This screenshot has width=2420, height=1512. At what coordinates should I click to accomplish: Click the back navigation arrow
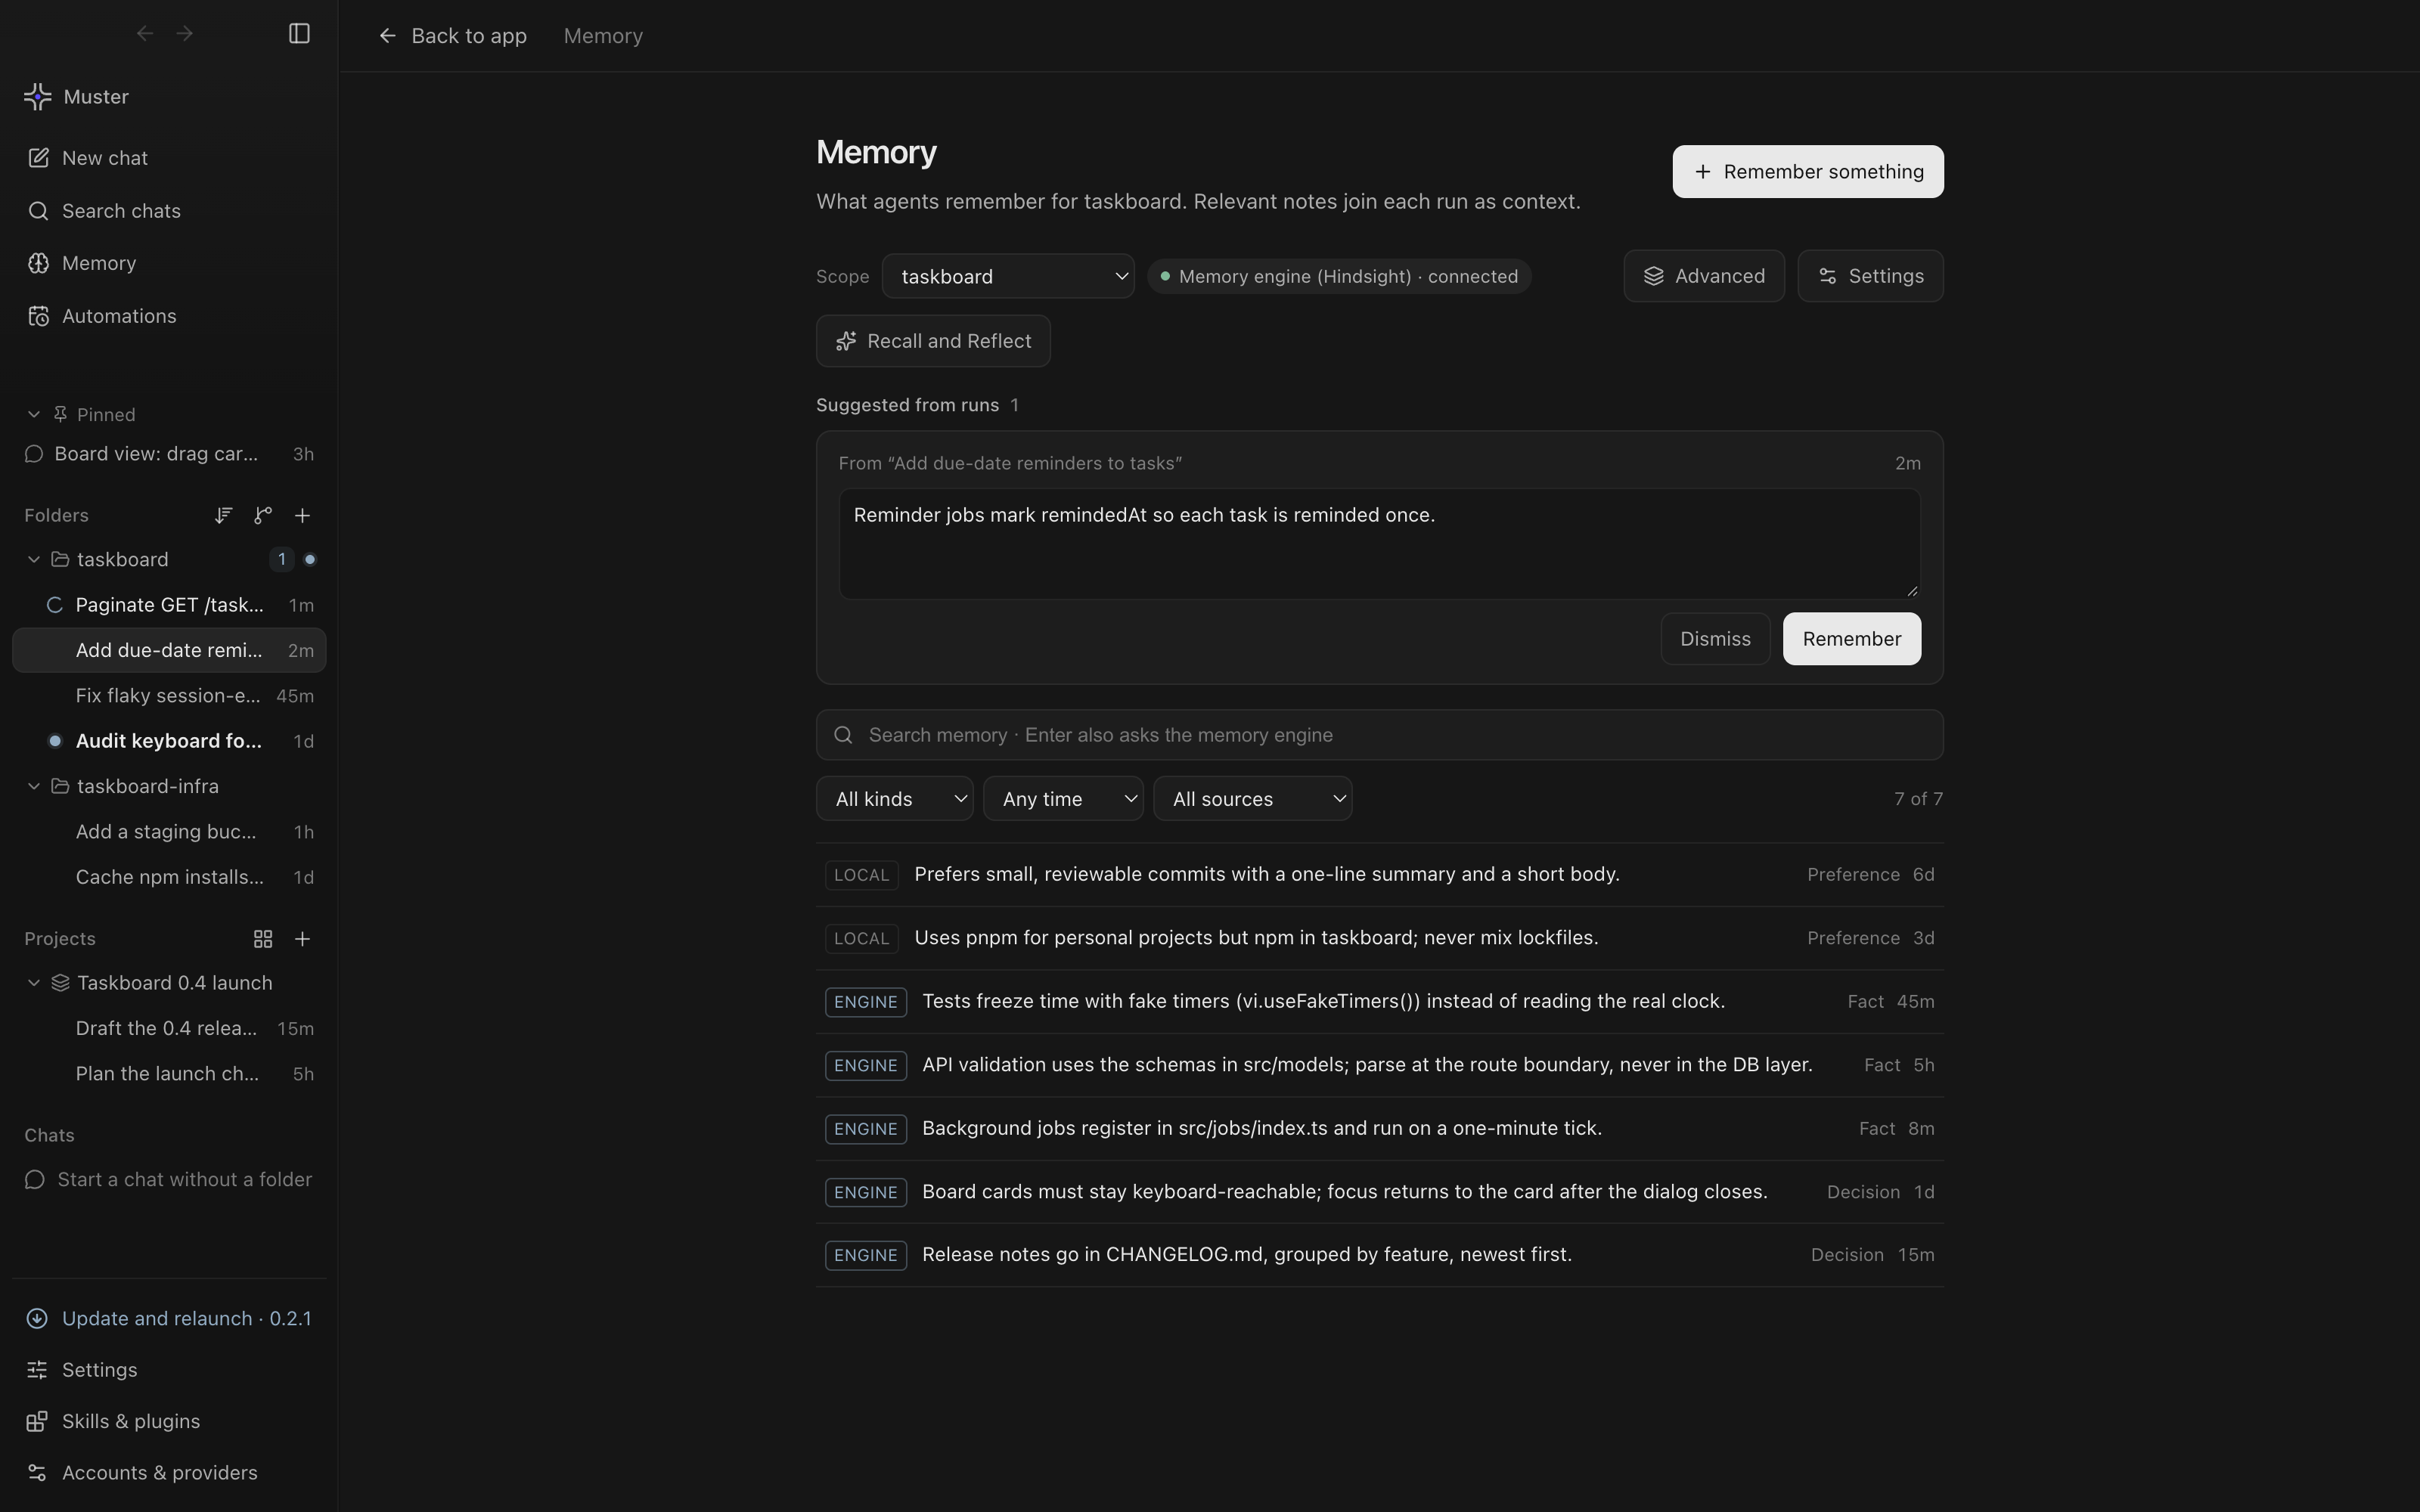click(x=145, y=34)
